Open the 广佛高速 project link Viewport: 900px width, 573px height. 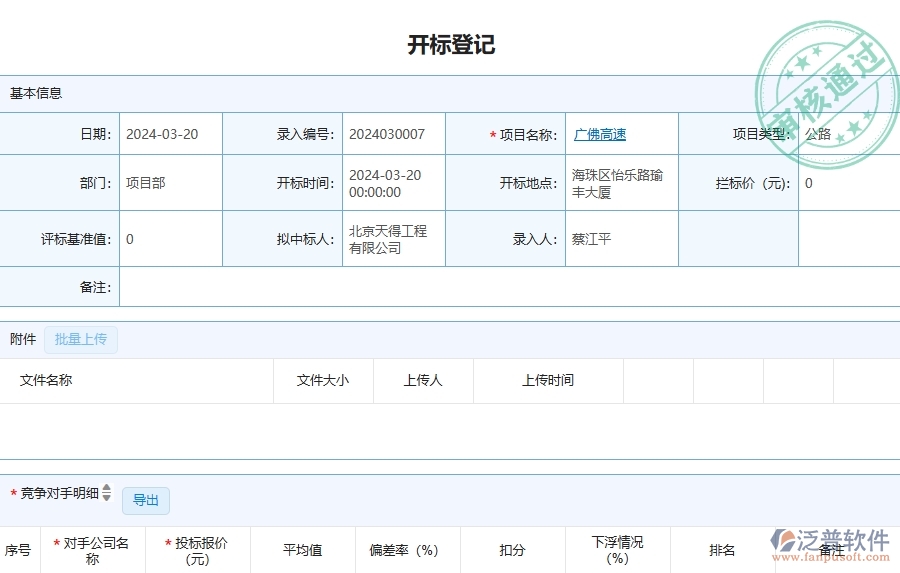tap(600, 134)
